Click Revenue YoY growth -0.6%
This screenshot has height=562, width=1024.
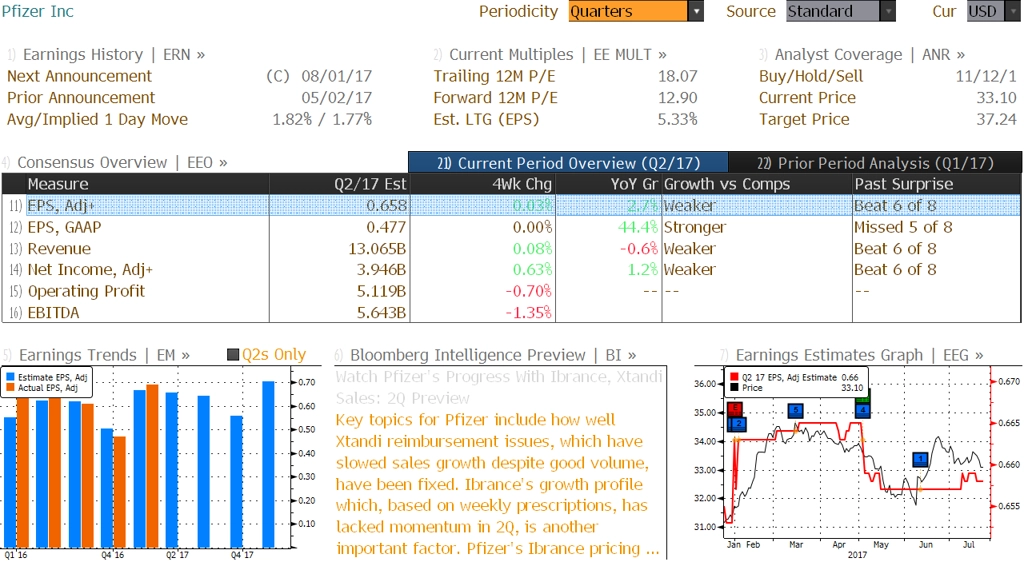point(639,249)
